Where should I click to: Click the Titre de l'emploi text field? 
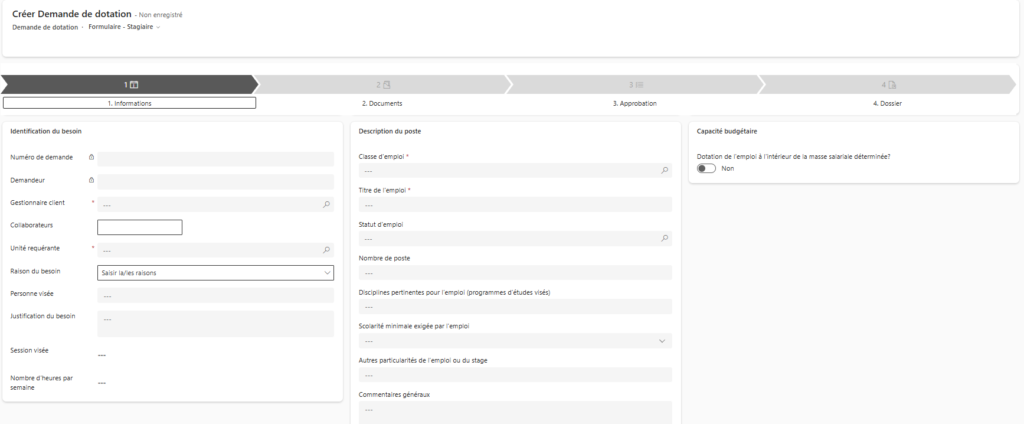515,205
